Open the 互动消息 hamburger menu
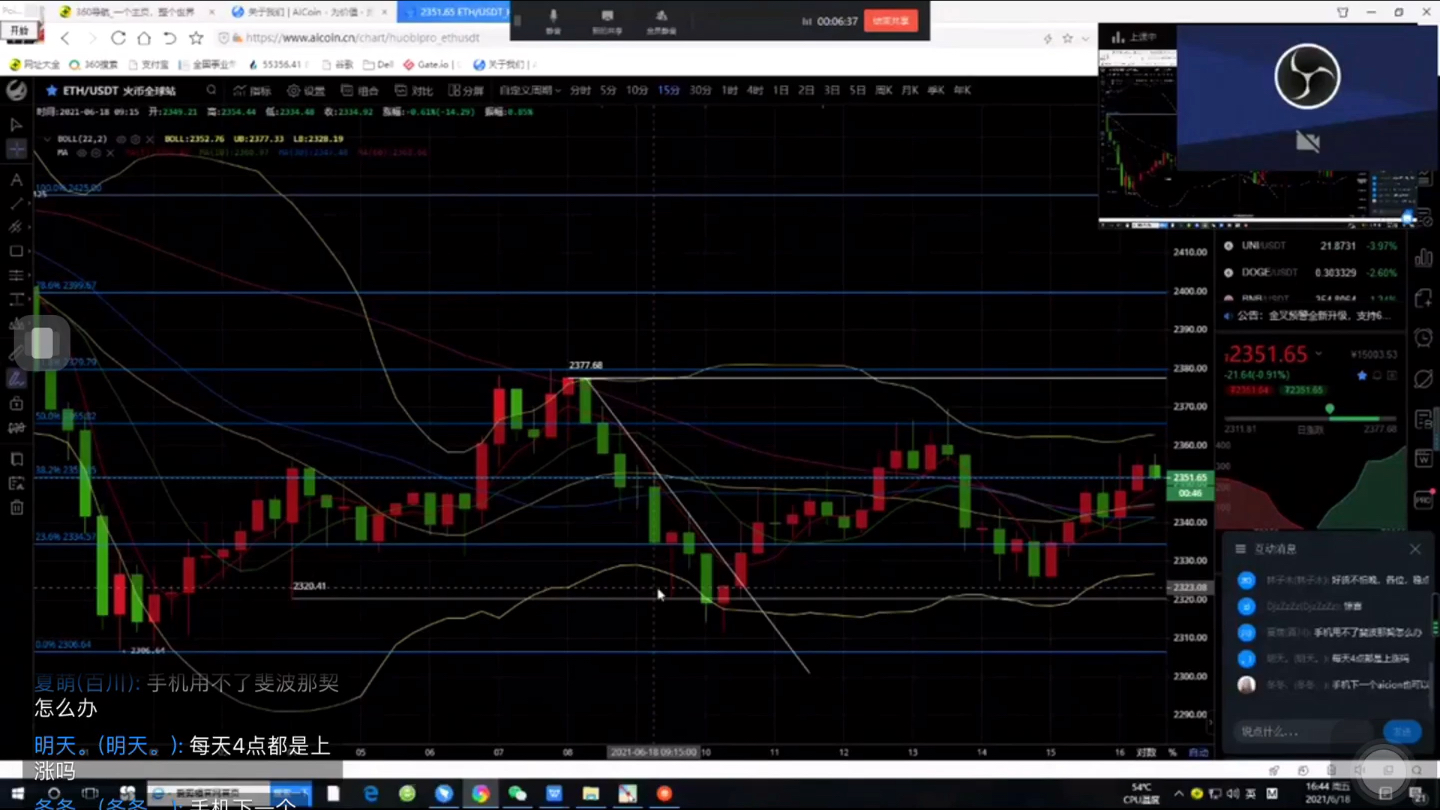This screenshot has width=1440, height=810. tap(1240, 549)
